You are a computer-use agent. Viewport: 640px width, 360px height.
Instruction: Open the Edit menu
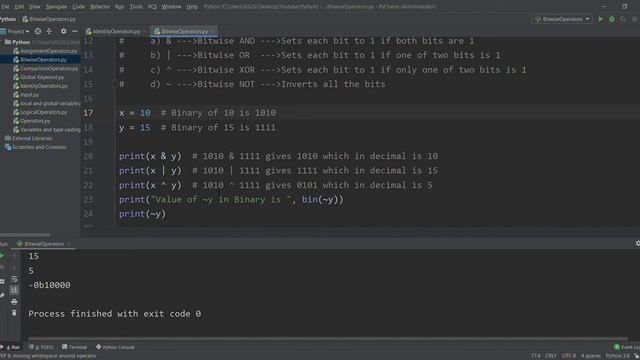(19, 7)
